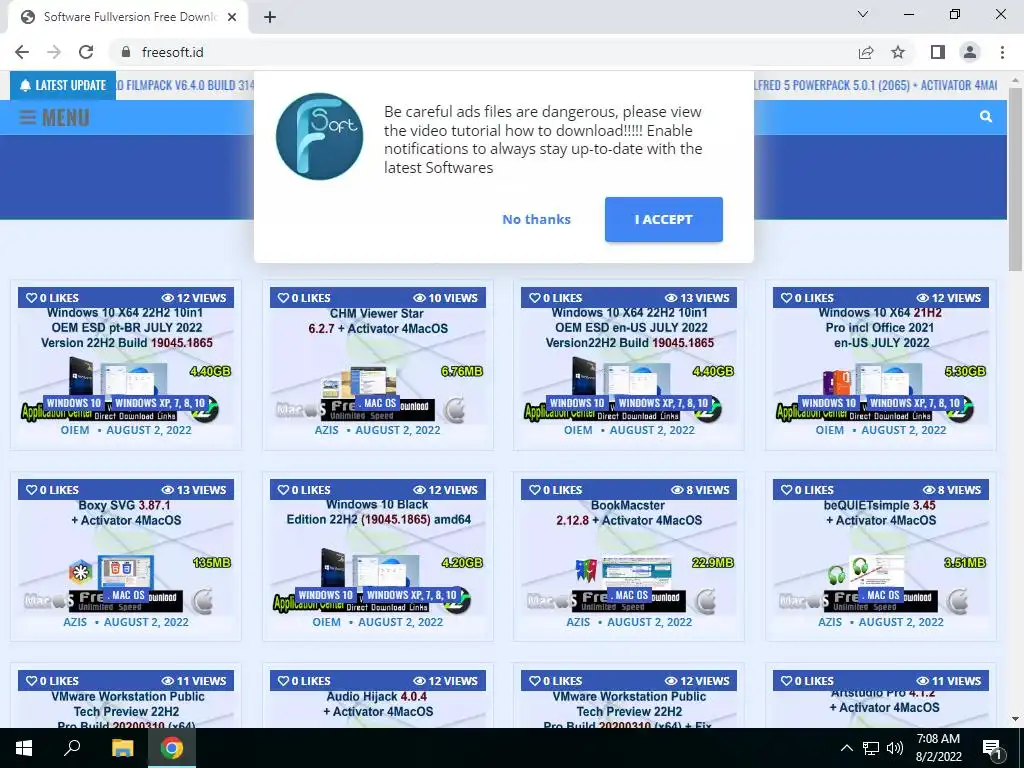
Task: Open the network tray icon
Action: (x=871, y=748)
